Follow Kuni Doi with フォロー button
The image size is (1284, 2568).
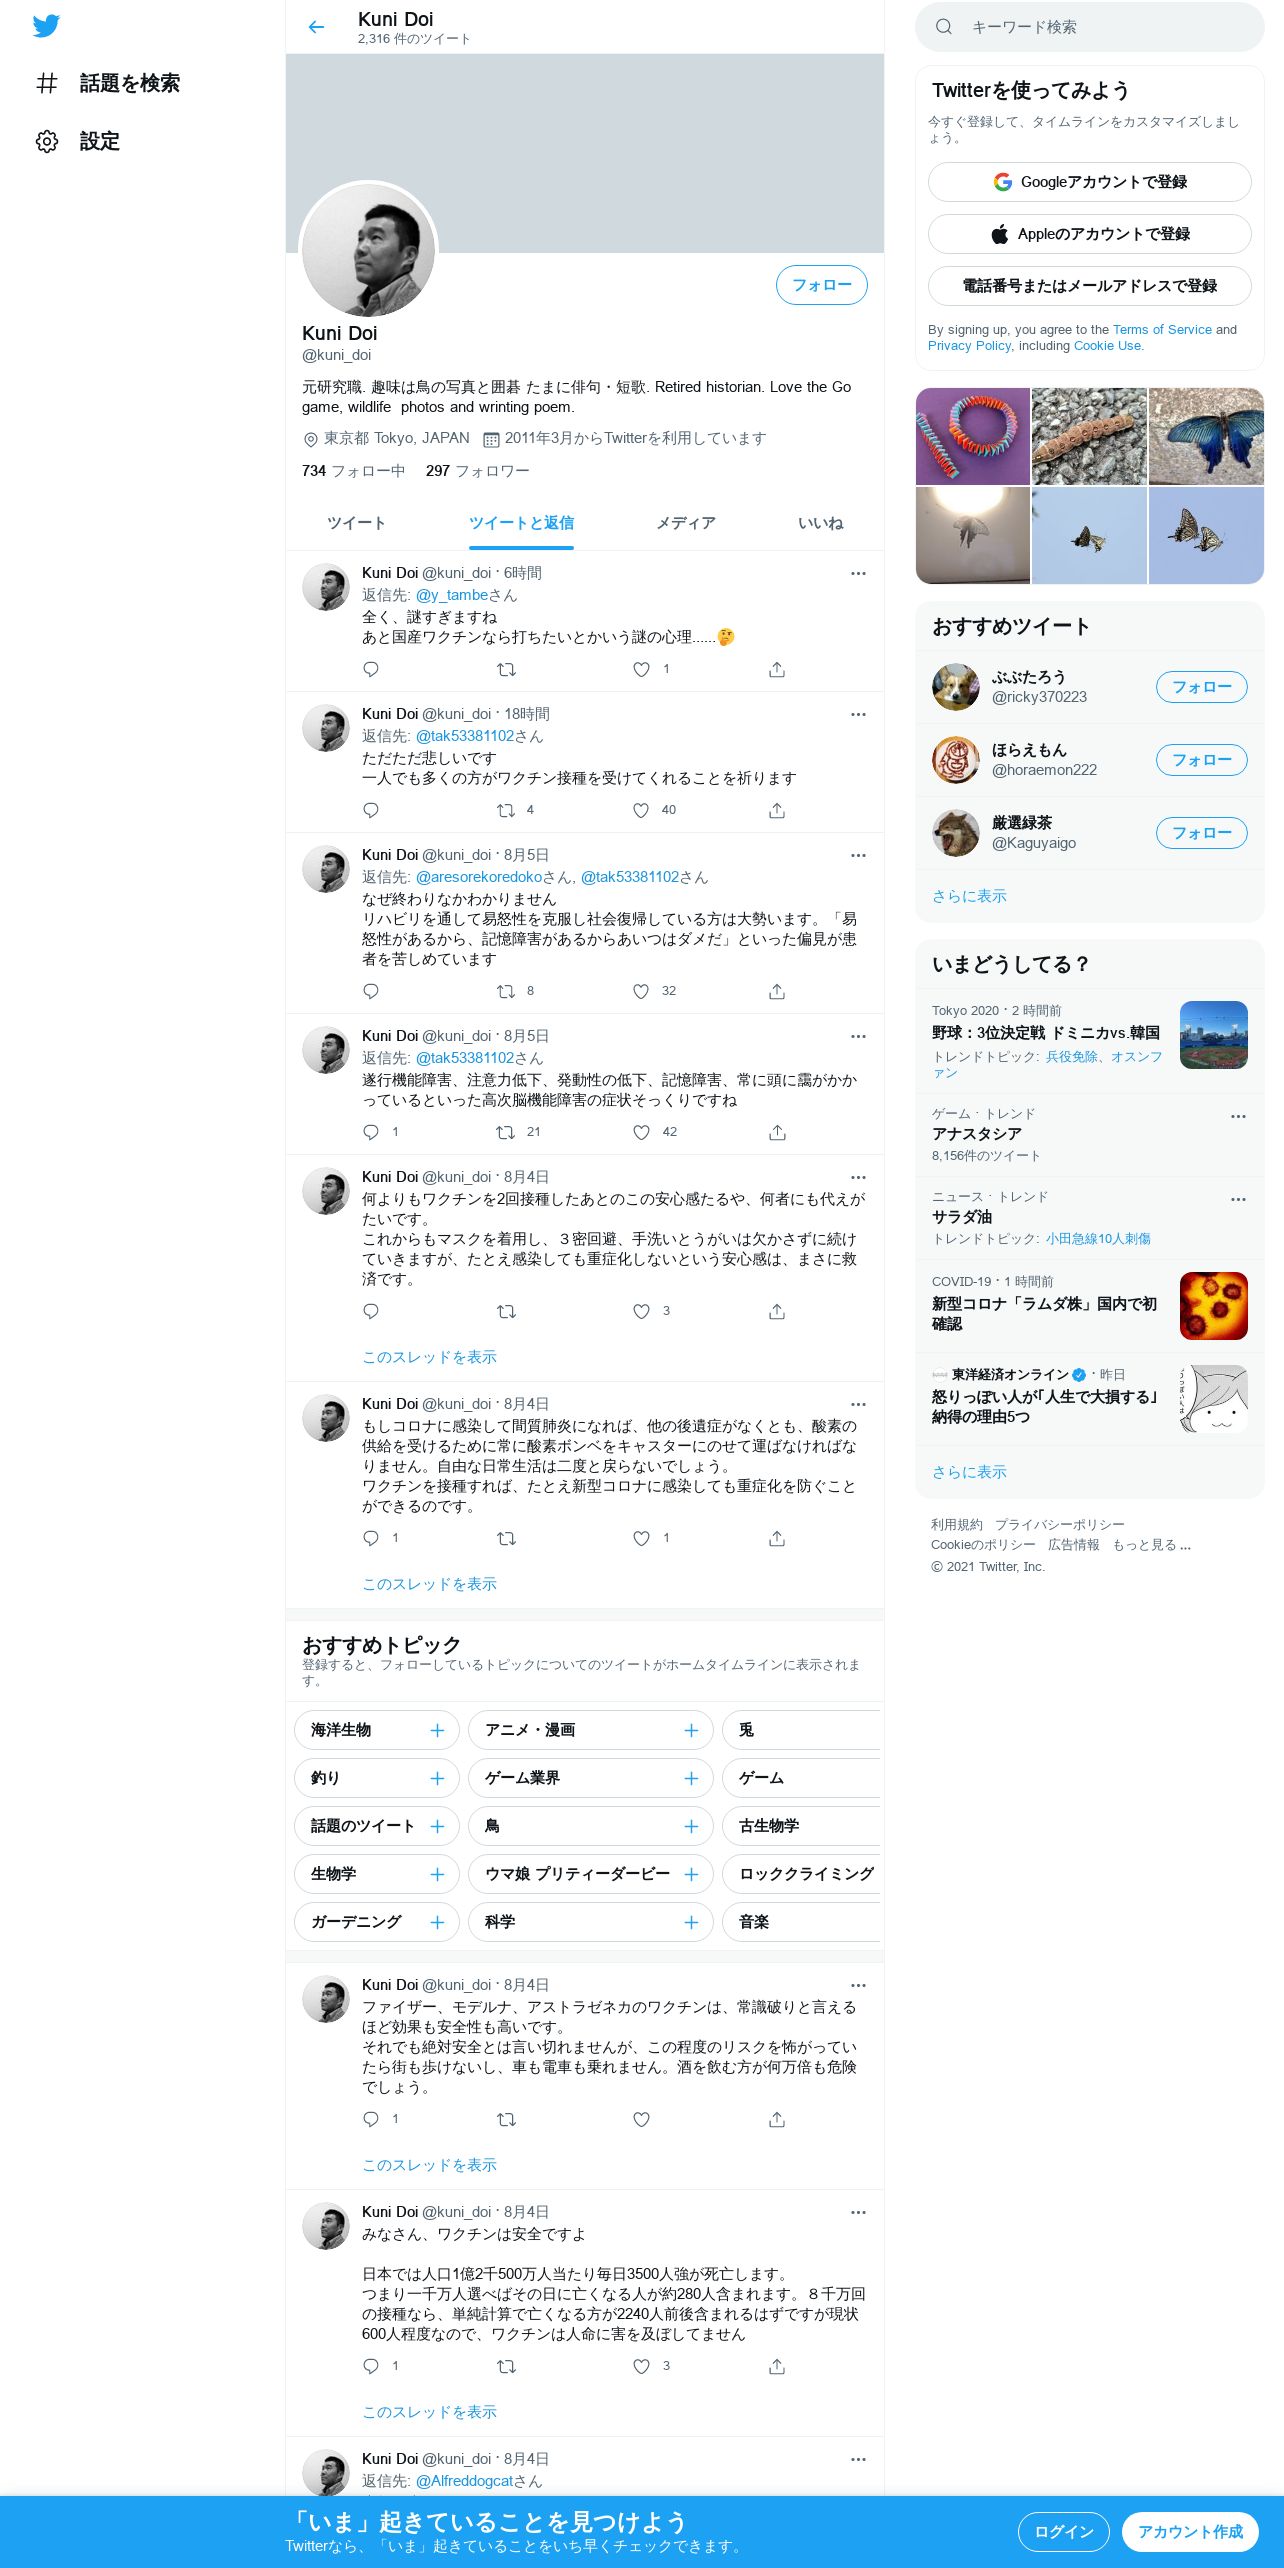822,285
